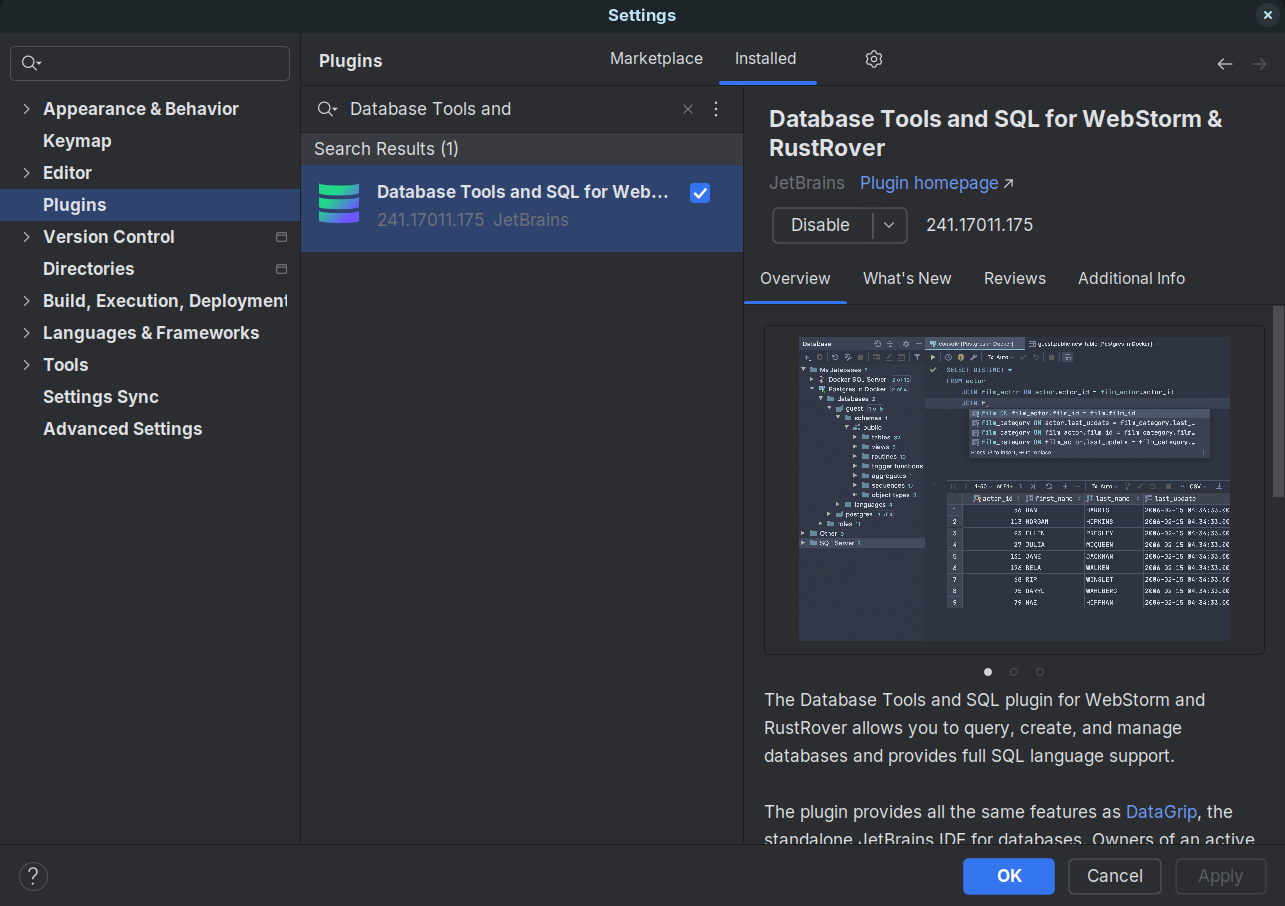Click the panel indicator icon next to Directories
1285x906 pixels.
[x=281, y=268]
